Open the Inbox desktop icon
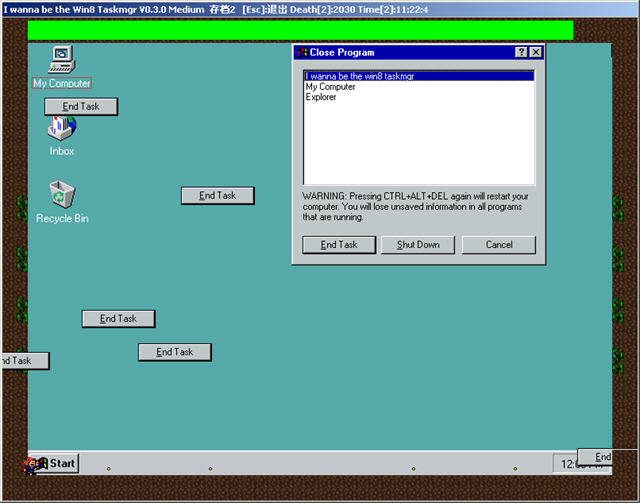 [61, 130]
